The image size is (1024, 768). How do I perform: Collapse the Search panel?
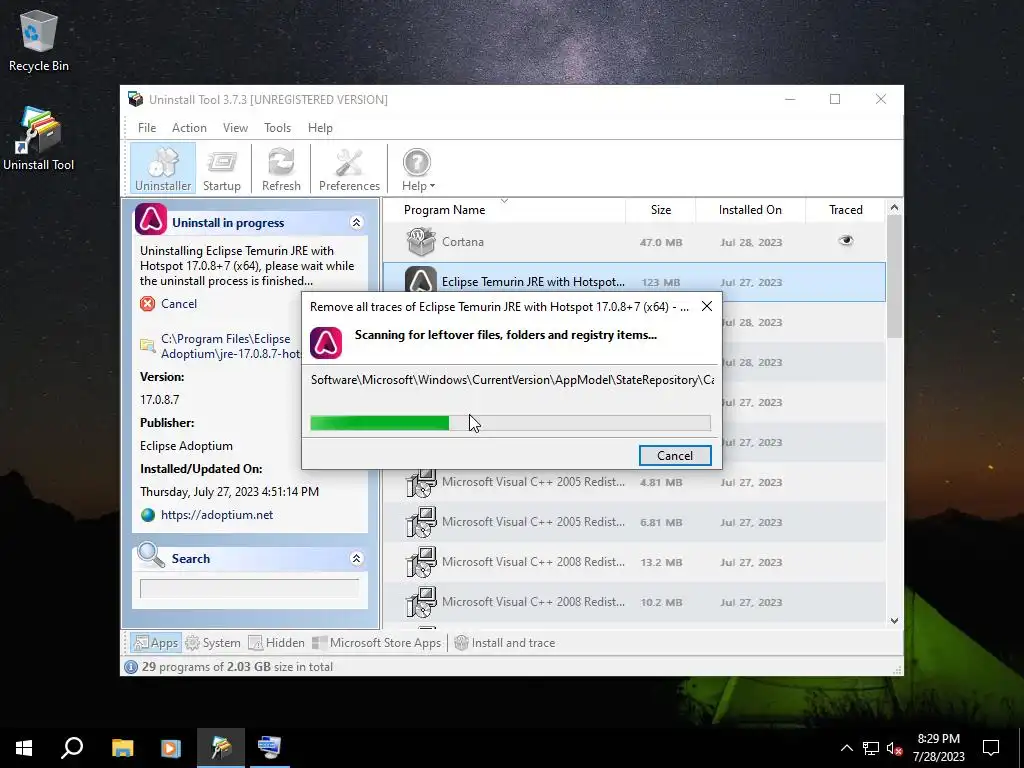point(357,558)
